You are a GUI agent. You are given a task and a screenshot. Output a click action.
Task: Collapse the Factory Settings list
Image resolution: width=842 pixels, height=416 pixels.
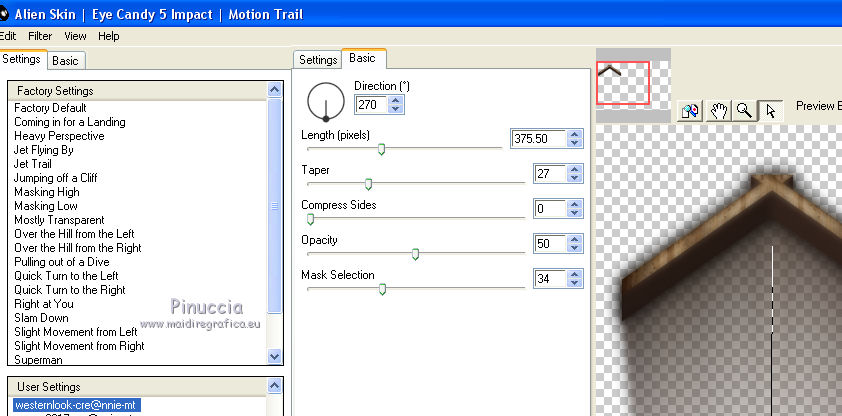pos(274,90)
